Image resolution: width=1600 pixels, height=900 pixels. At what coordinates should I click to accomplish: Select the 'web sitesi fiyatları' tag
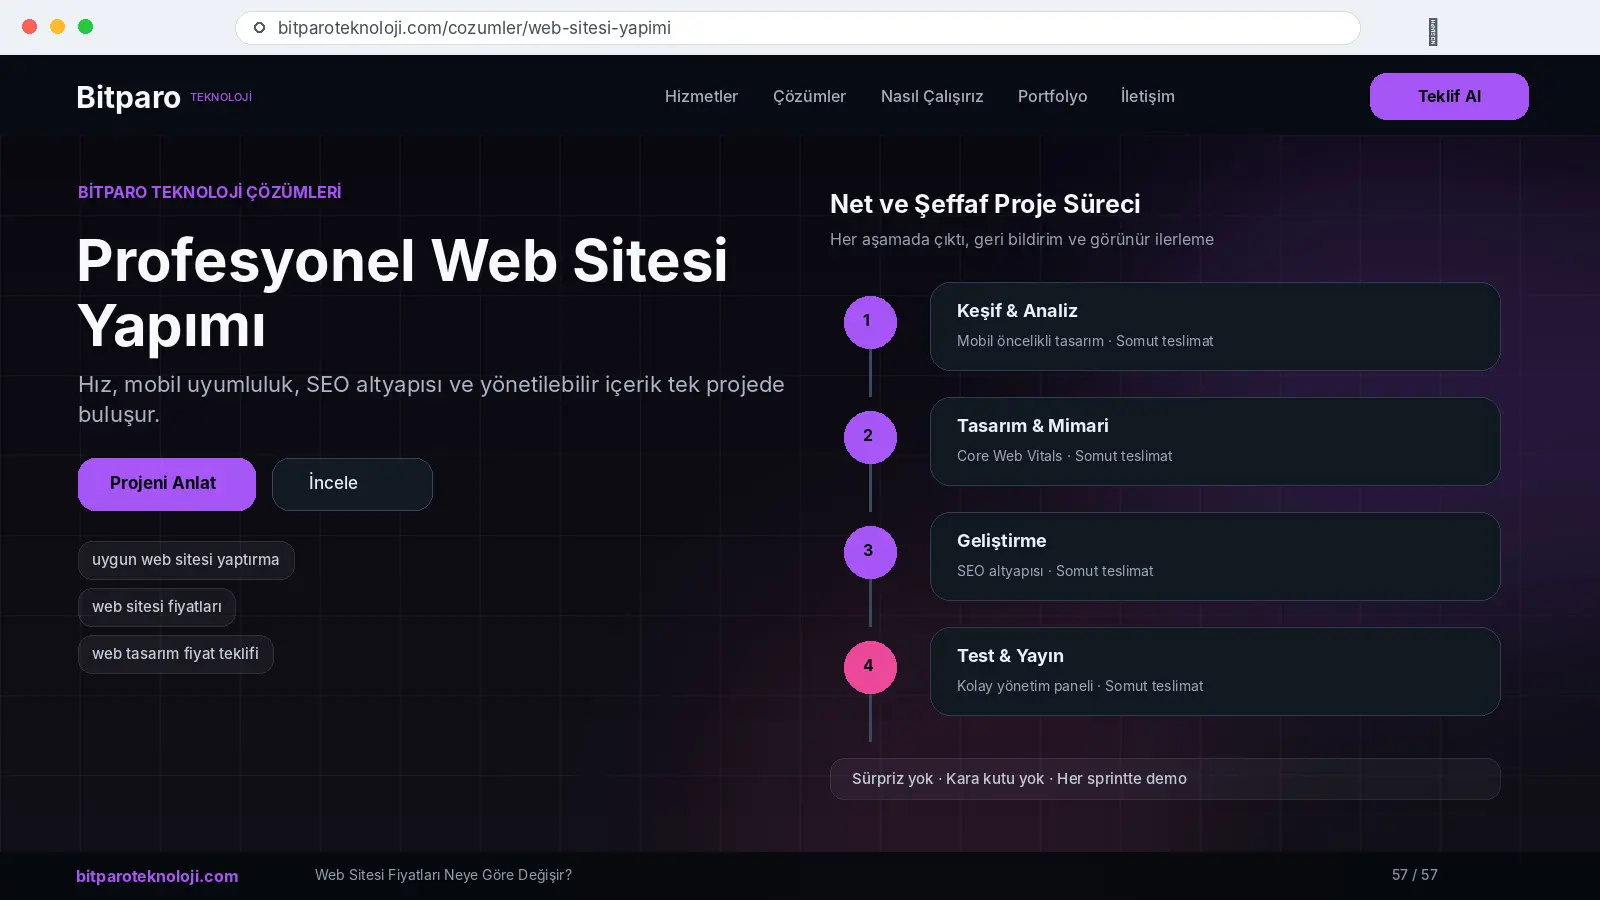(157, 607)
